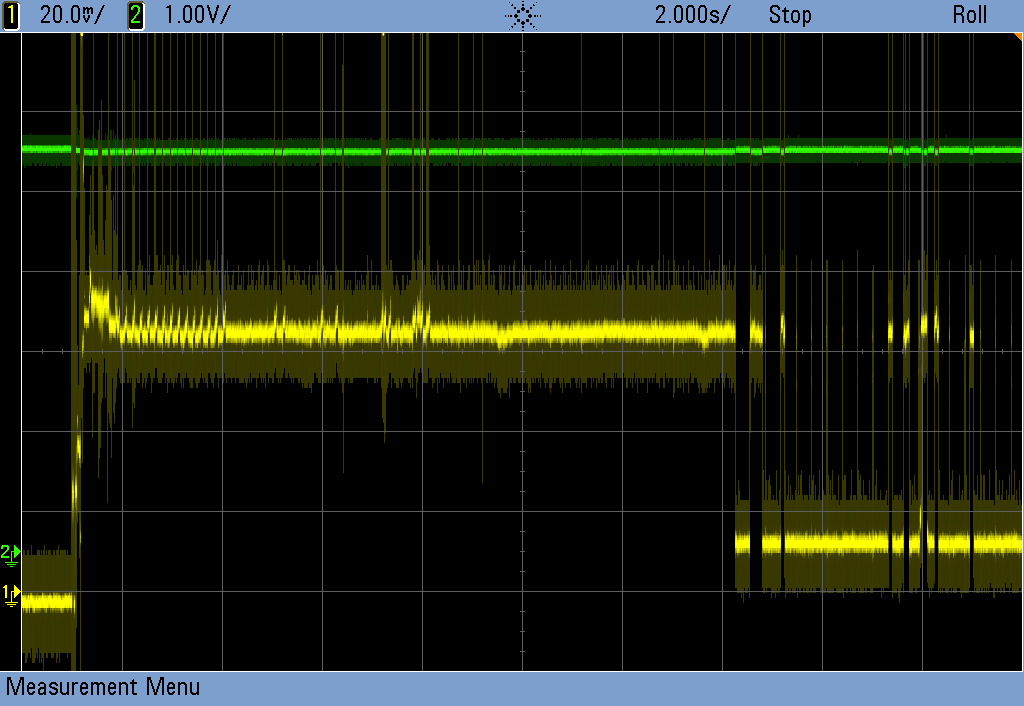Click the 1.00V/div channel 2 scale
The height and width of the screenshot is (706, 1024).
[193, 16]
